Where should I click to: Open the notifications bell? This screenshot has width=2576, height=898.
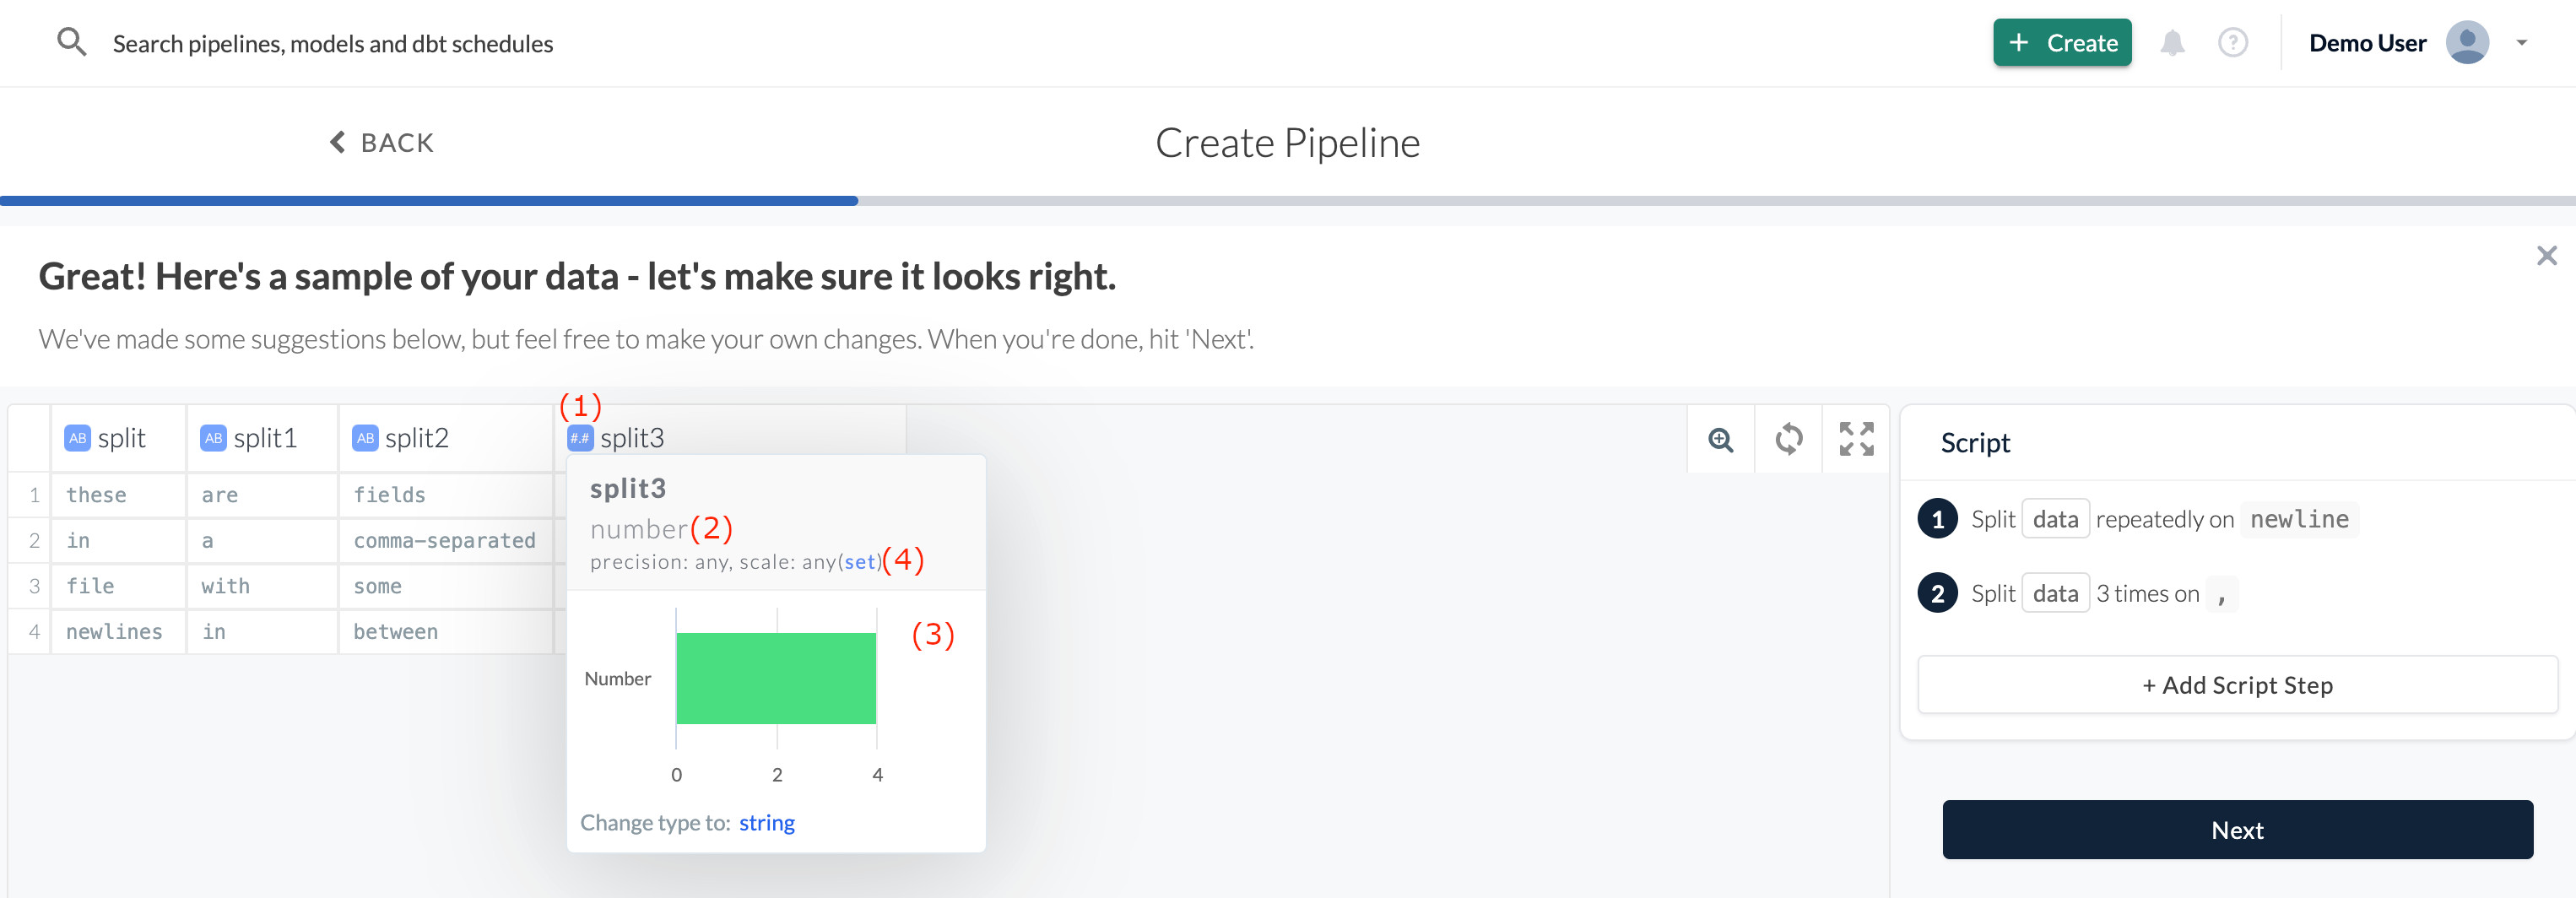pyautogui.click(x=2172, y=43)
